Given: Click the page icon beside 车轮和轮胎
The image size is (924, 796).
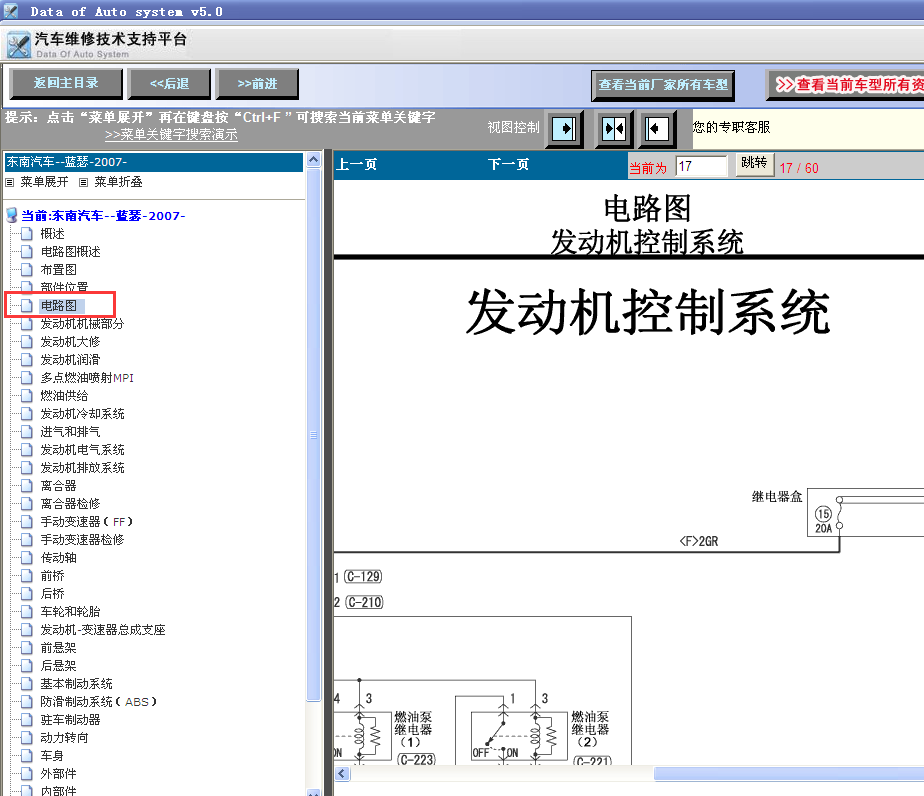Looking at the screenshot, I should [x=27, y=612].
